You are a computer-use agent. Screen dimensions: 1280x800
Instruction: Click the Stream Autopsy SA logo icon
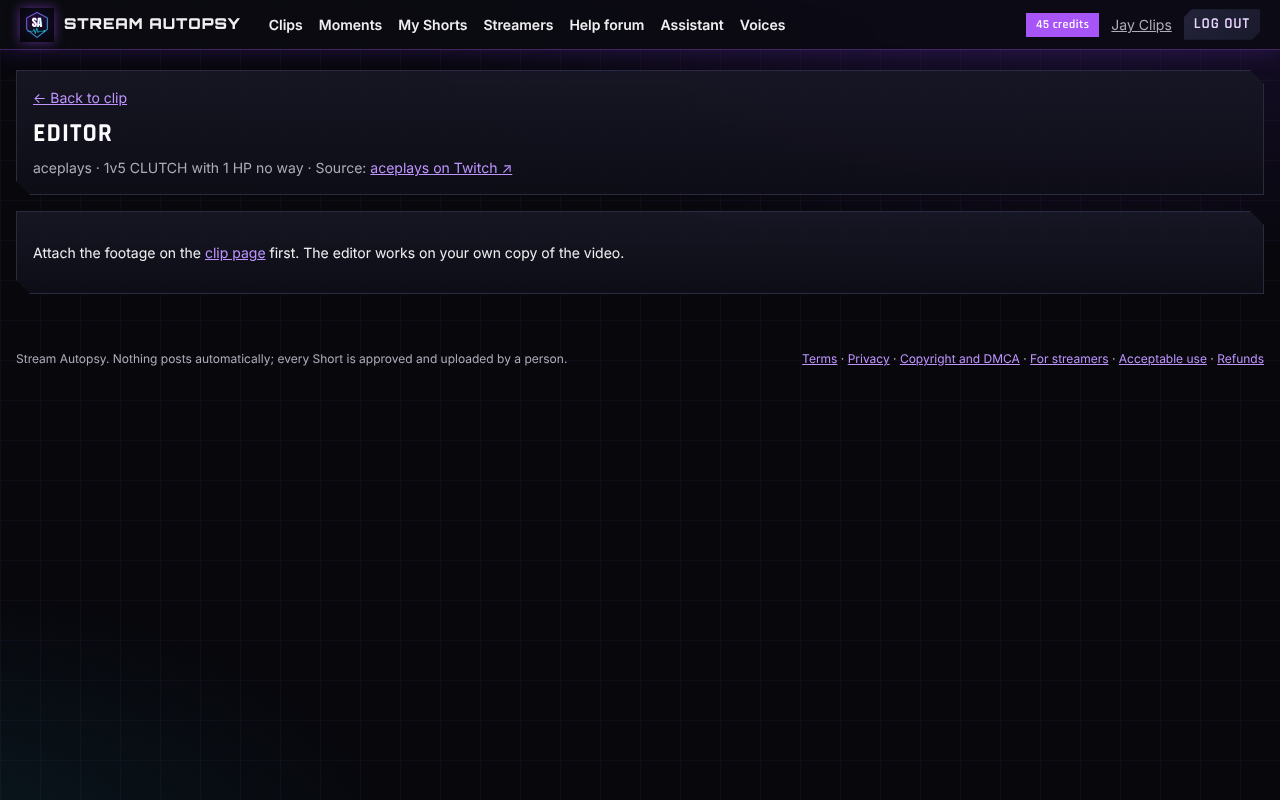click(37, 24)
